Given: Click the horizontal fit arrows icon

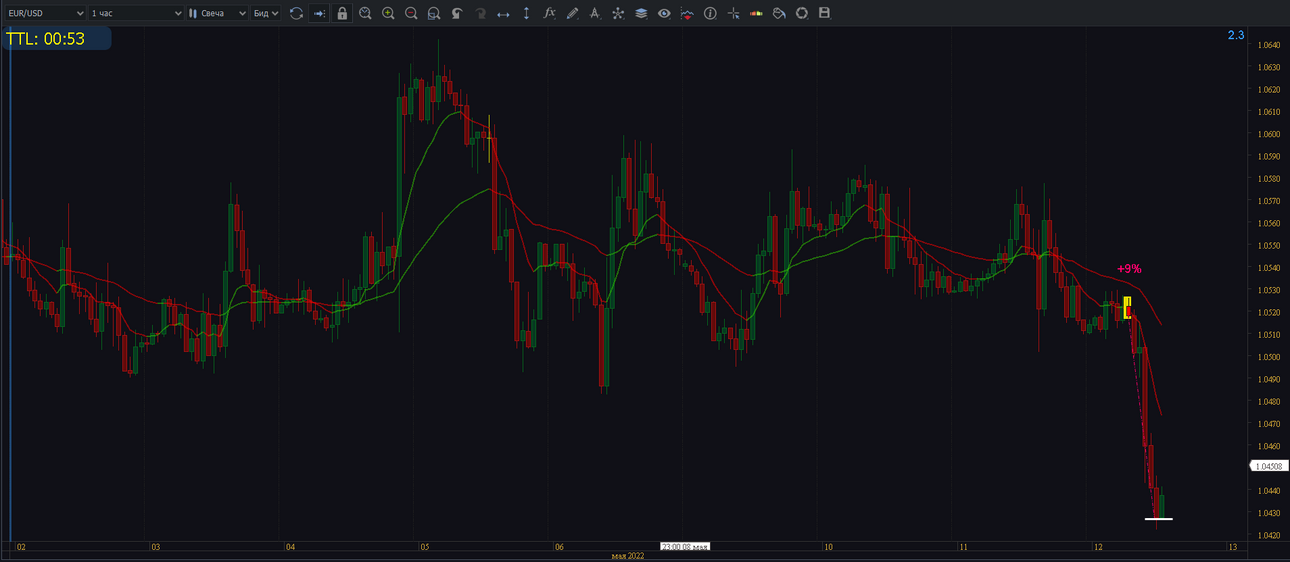Looking at the screenshot, I should pos(503,13).
